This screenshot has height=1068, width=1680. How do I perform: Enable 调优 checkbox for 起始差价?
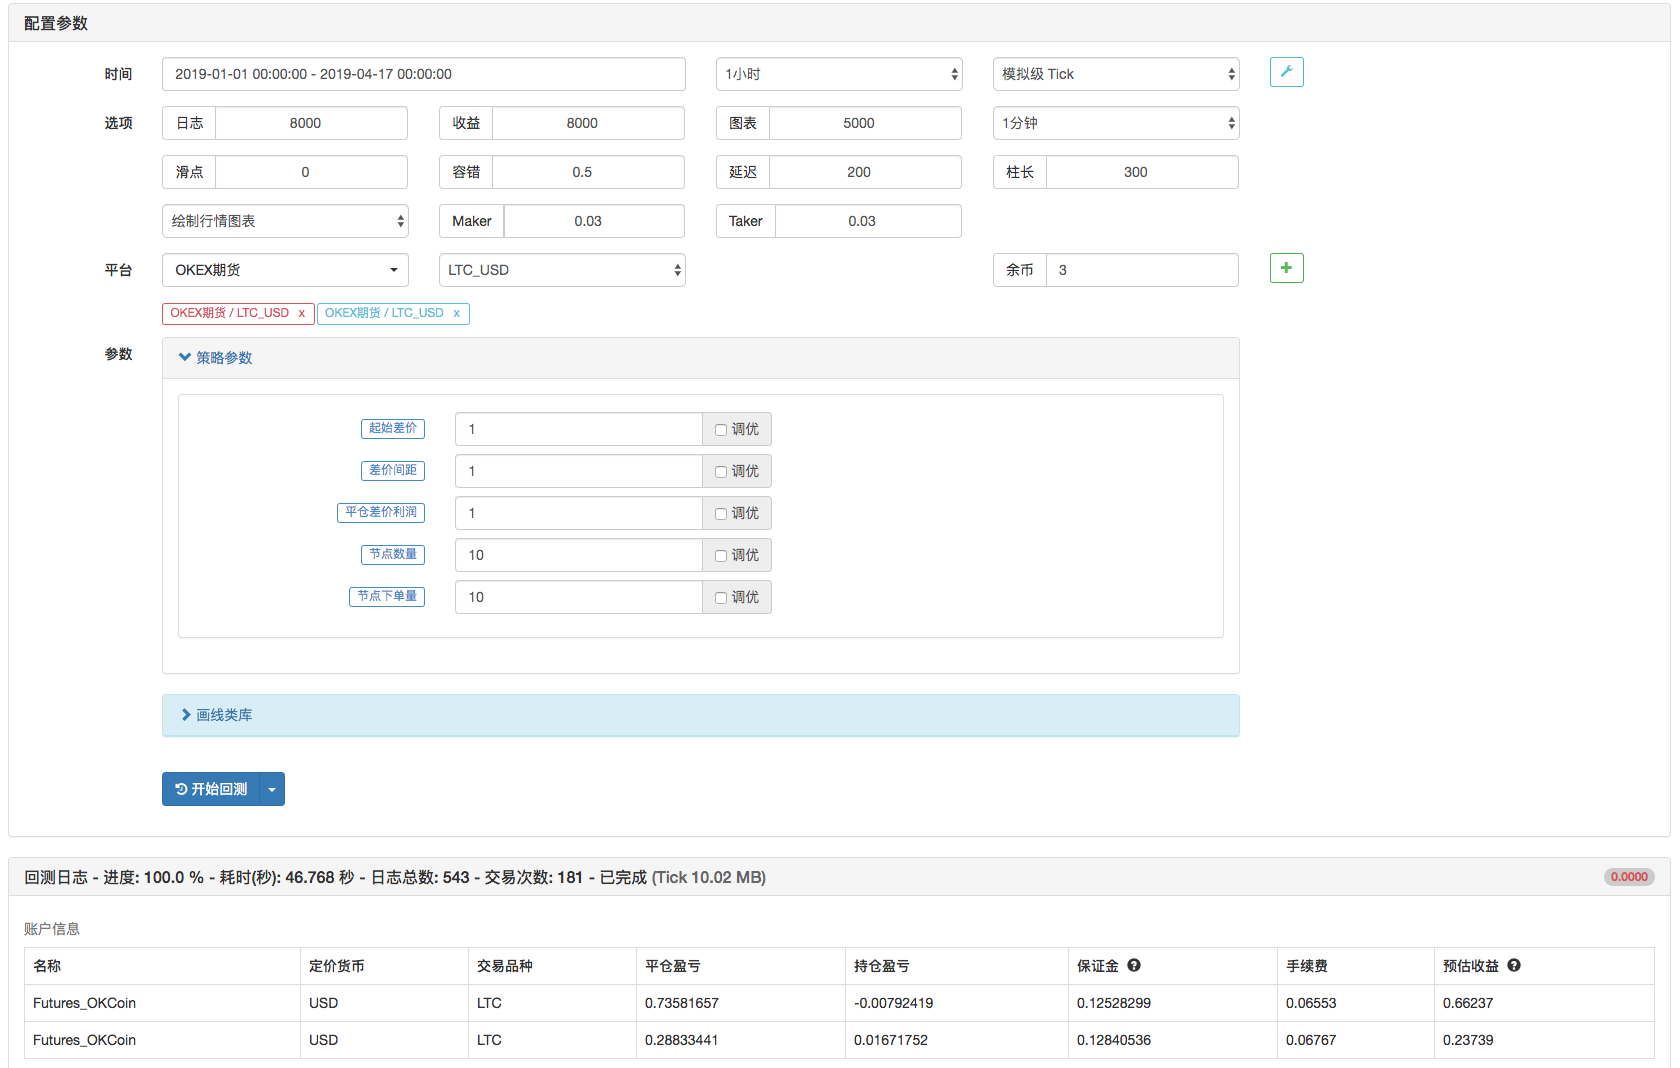point(720,430)
